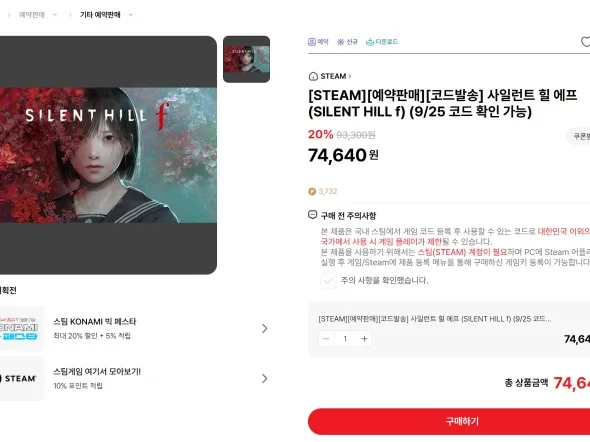Open the 스팀 KONAMI 빅 페스타 chevron
The width and height of the screenshot is (590, 442).
(265, 329)
